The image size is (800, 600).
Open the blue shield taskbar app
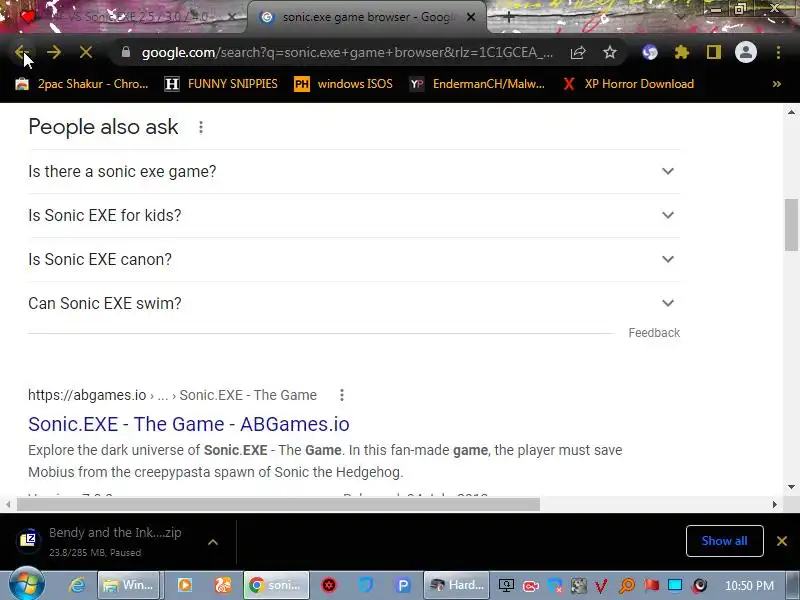click(366, 585)
